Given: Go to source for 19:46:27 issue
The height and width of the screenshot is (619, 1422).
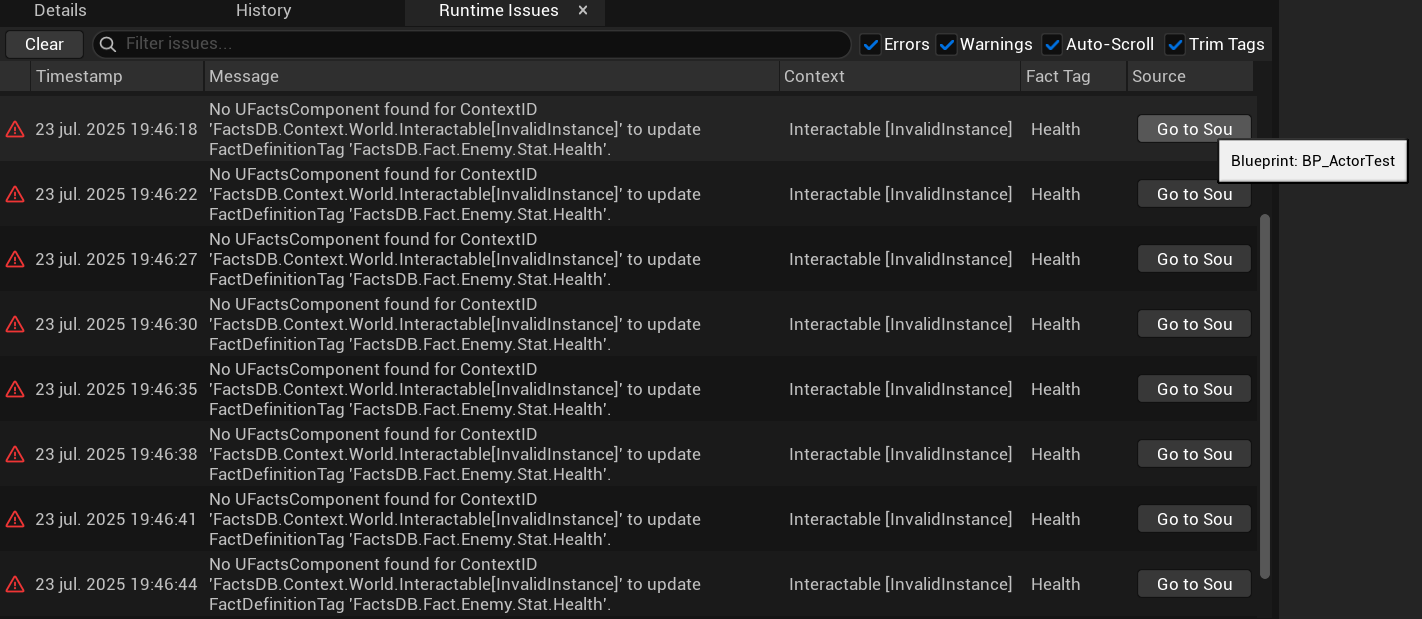Looking at the screenshot, I should (1194, 259).
